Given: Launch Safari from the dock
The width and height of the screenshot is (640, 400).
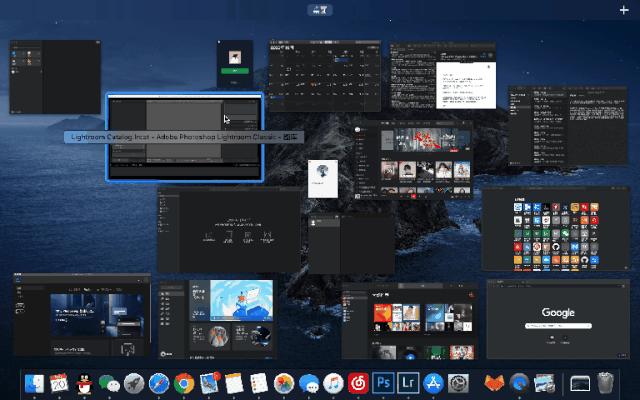Looking at the screenshot, I should pyautogui.click(x=159, y=383).
